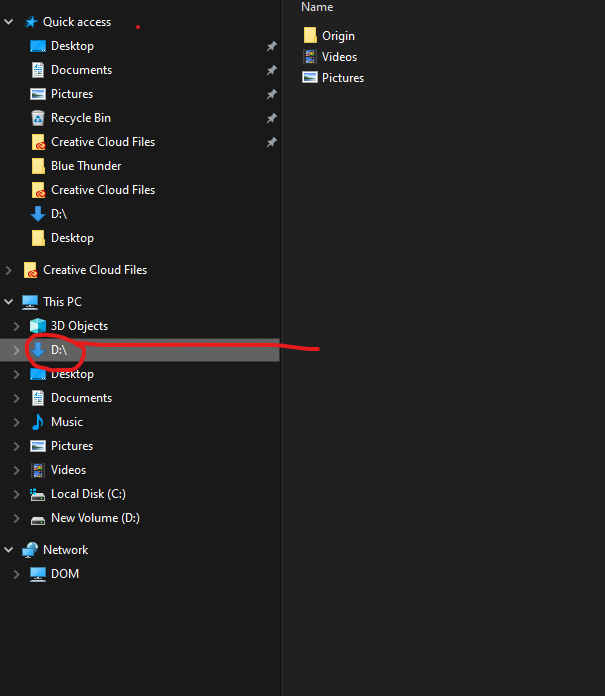
Task: Click the This PC monitor icon
Action: coord(30,302)
